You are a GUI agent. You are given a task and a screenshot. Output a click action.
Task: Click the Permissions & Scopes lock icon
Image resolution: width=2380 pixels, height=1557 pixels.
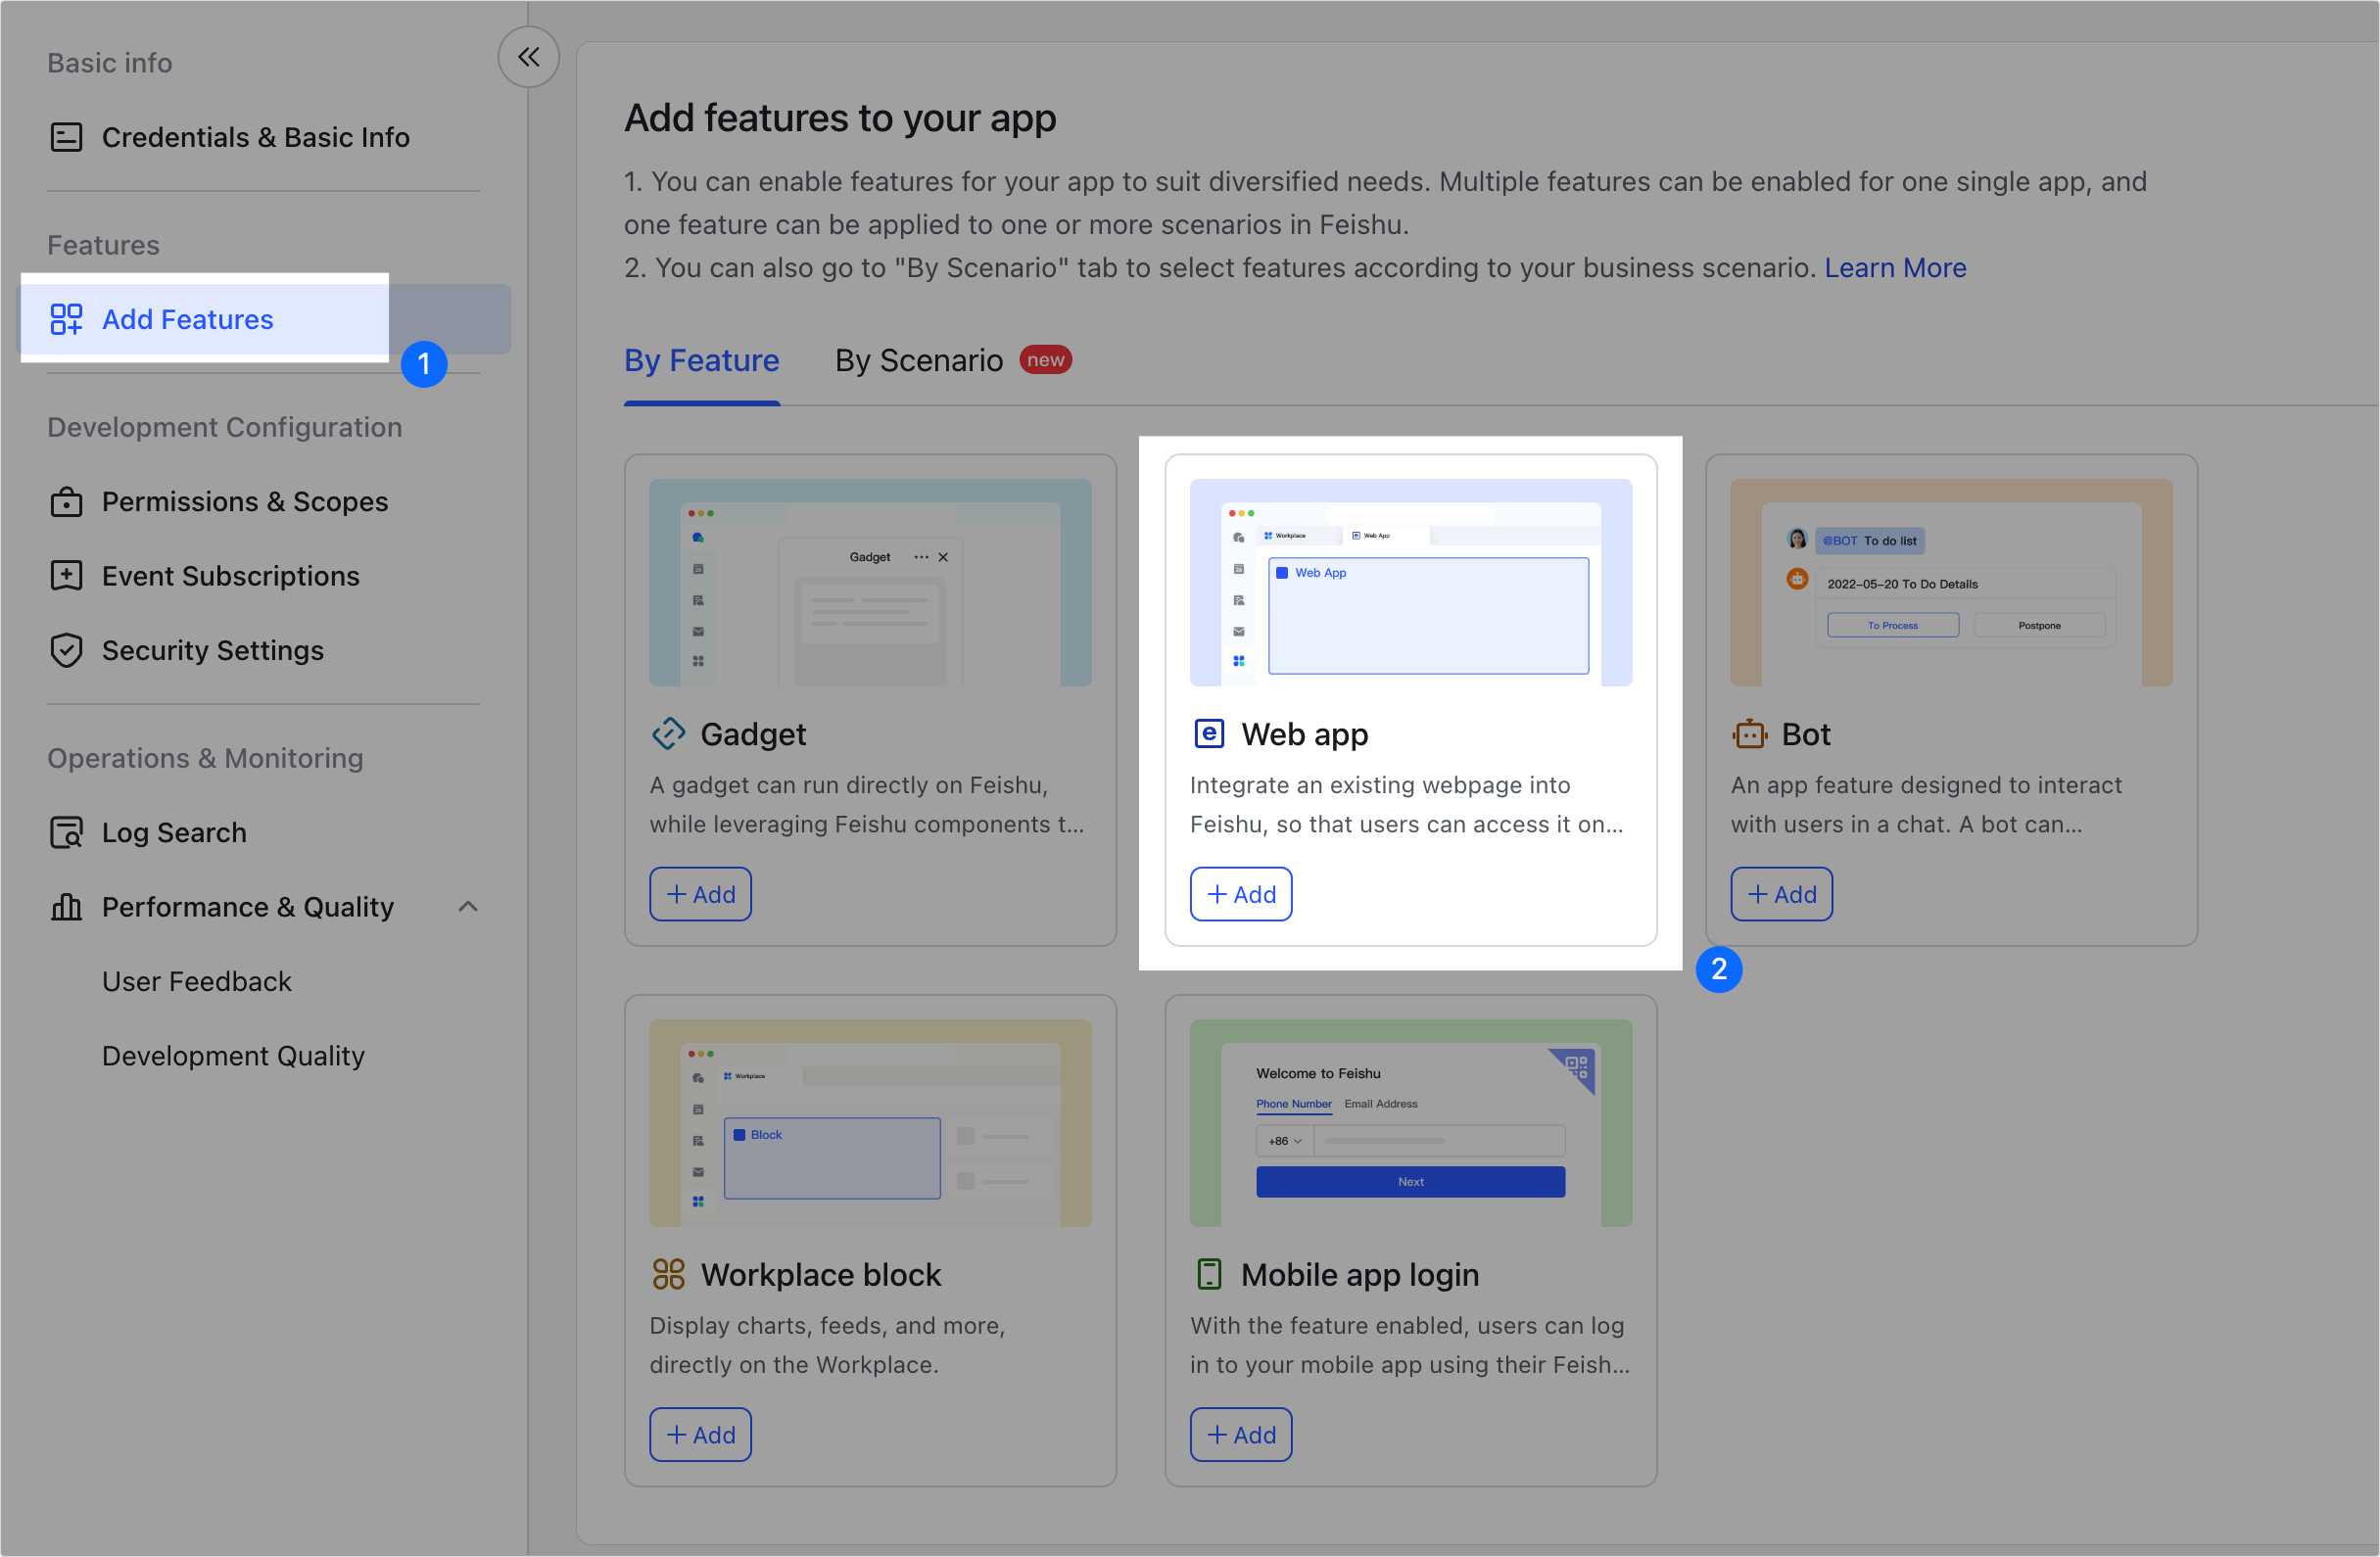click(66, 501)
